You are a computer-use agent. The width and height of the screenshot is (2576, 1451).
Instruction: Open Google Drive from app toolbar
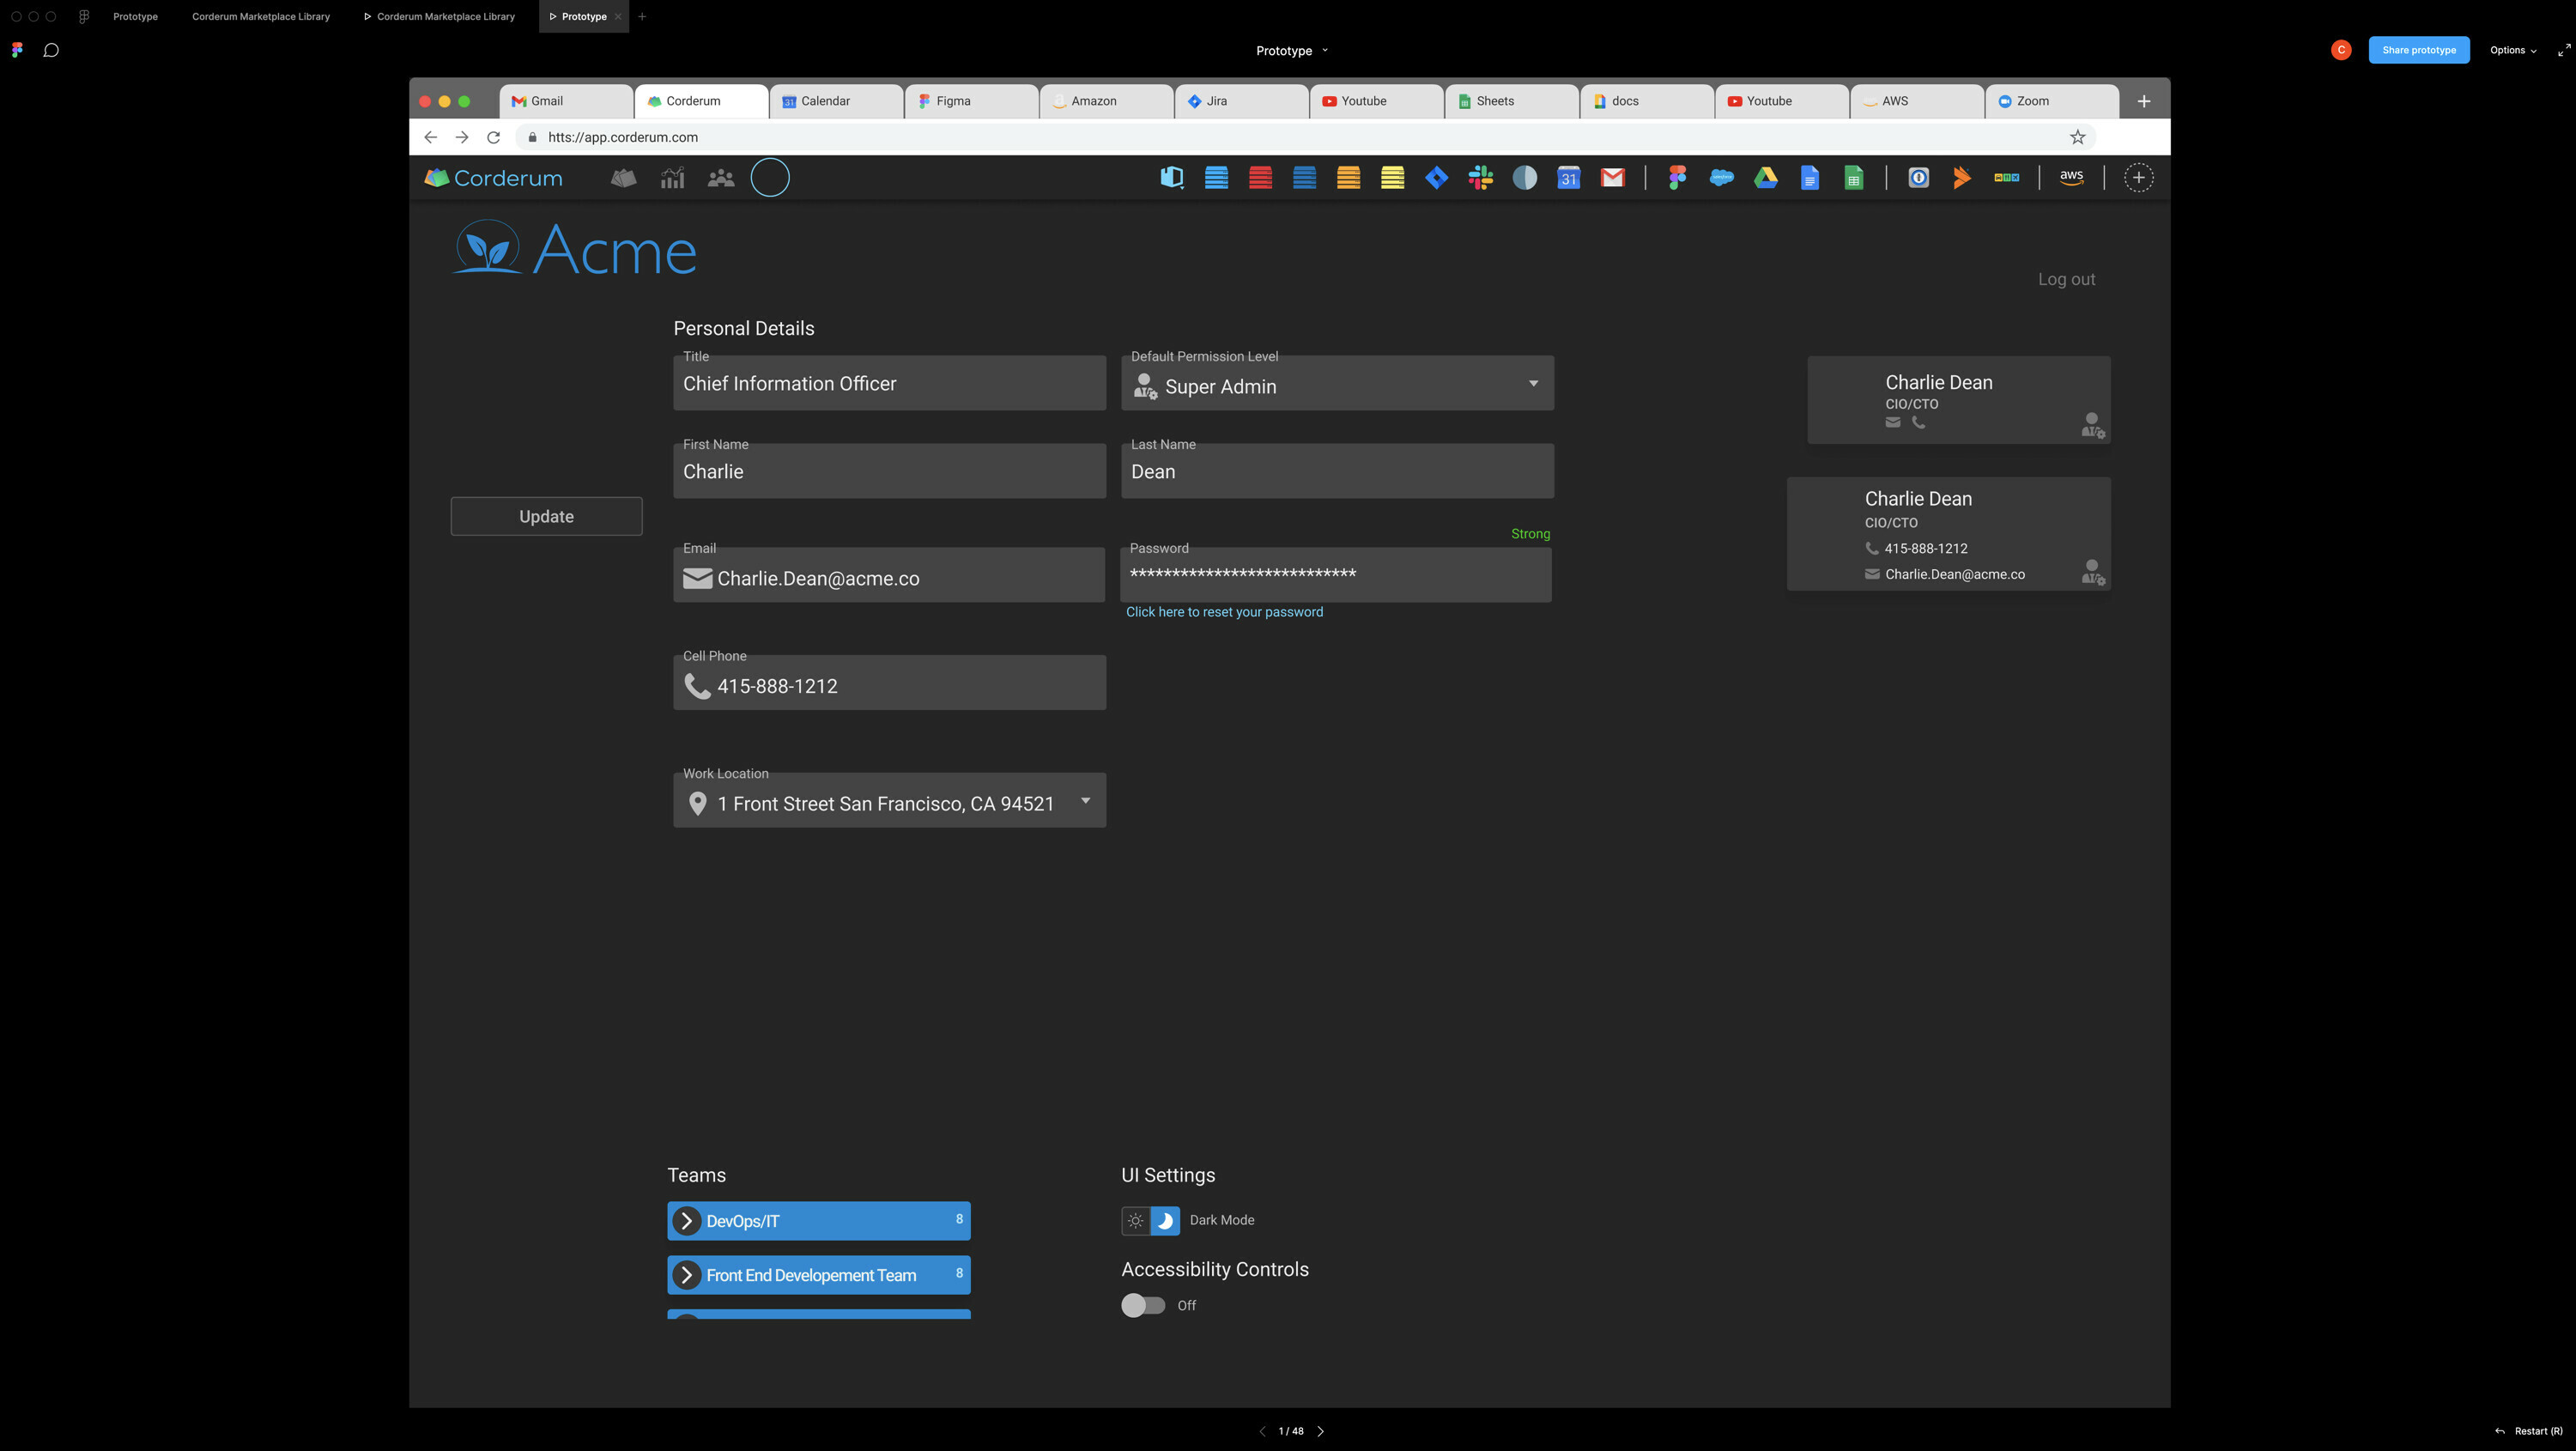(x=1765, y=178)
